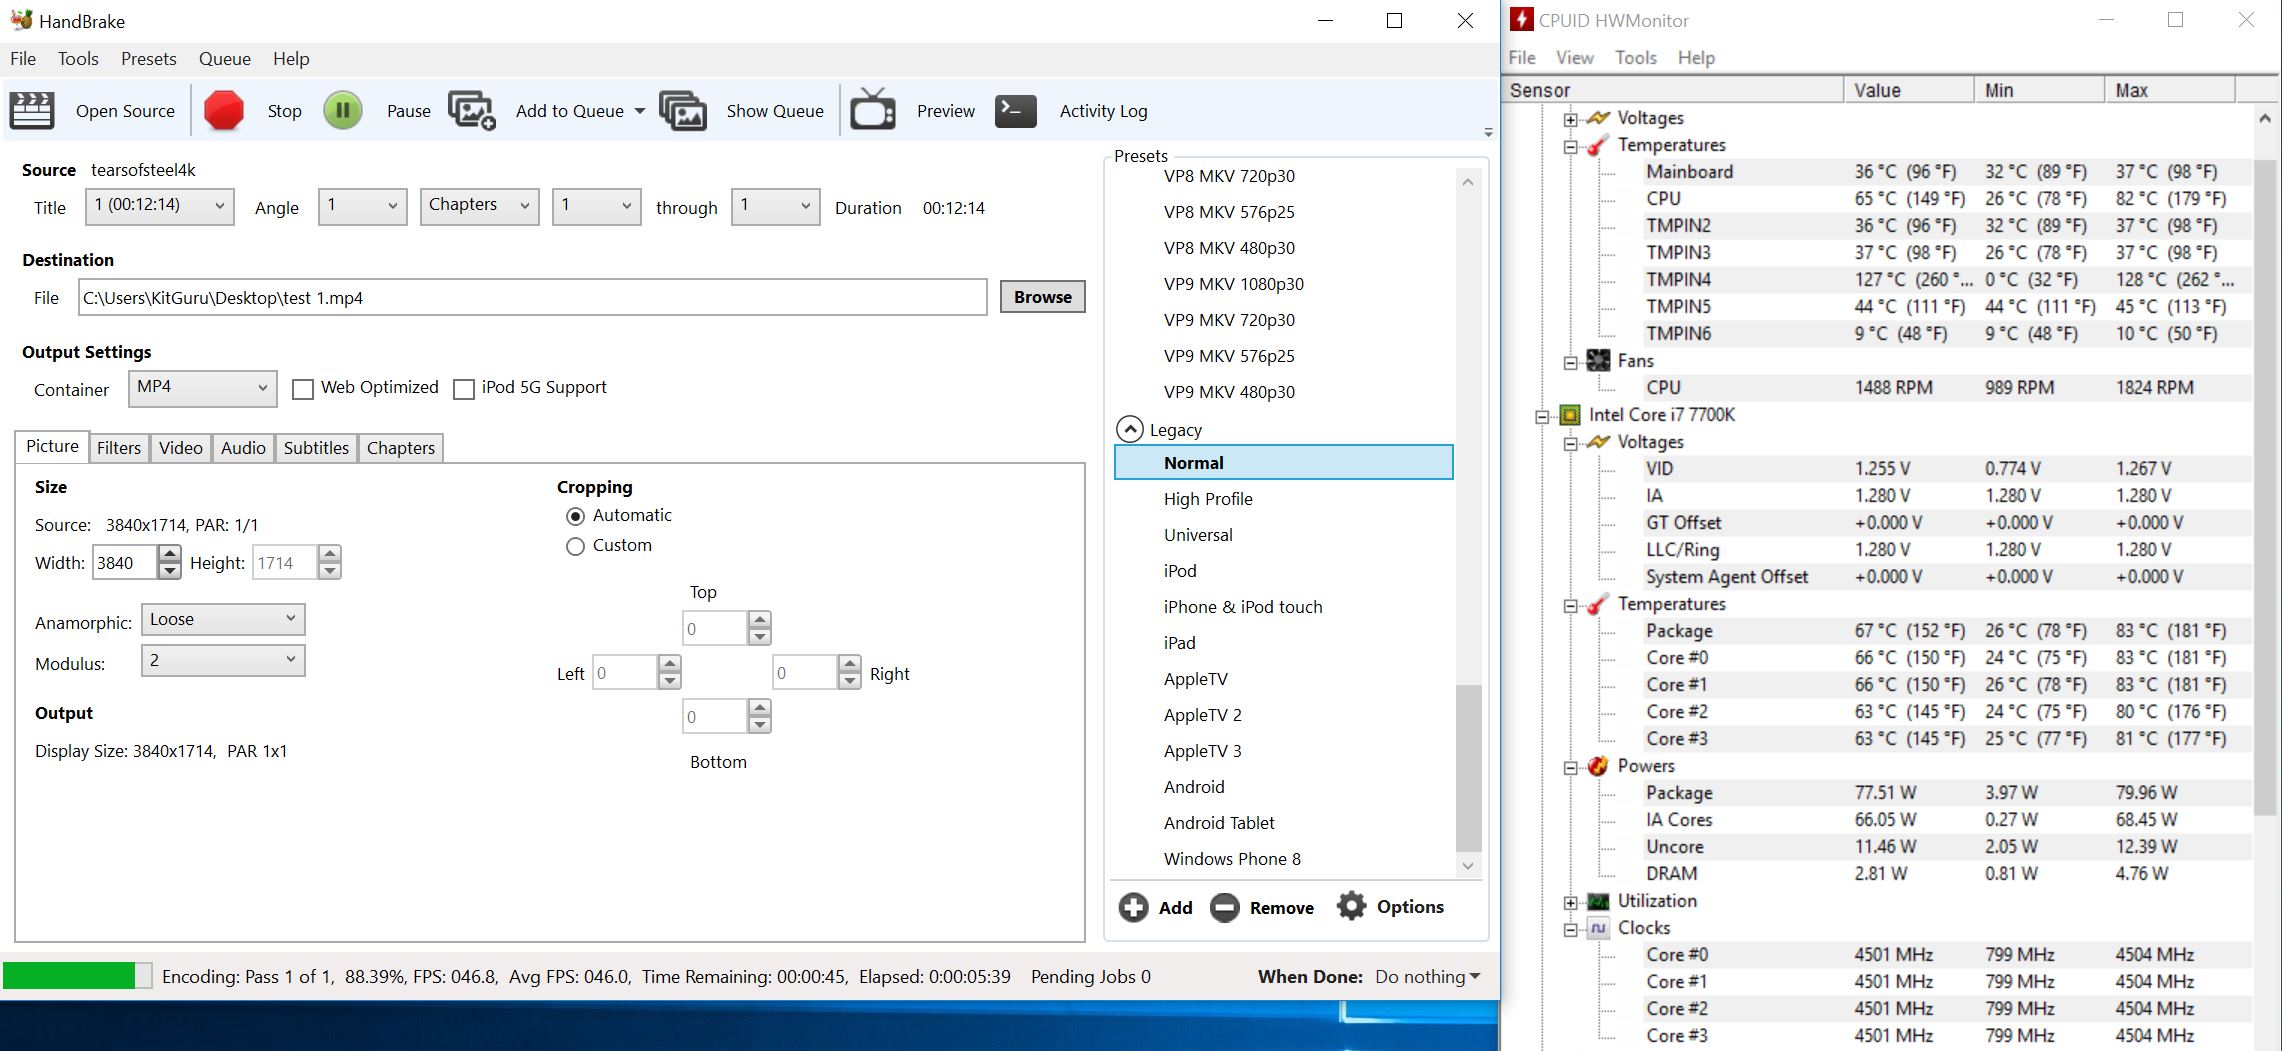Open the HandBrake Queue menu
This screenshot has height=1051, width=2282.
pyautogui.click(x=225, y=59)
